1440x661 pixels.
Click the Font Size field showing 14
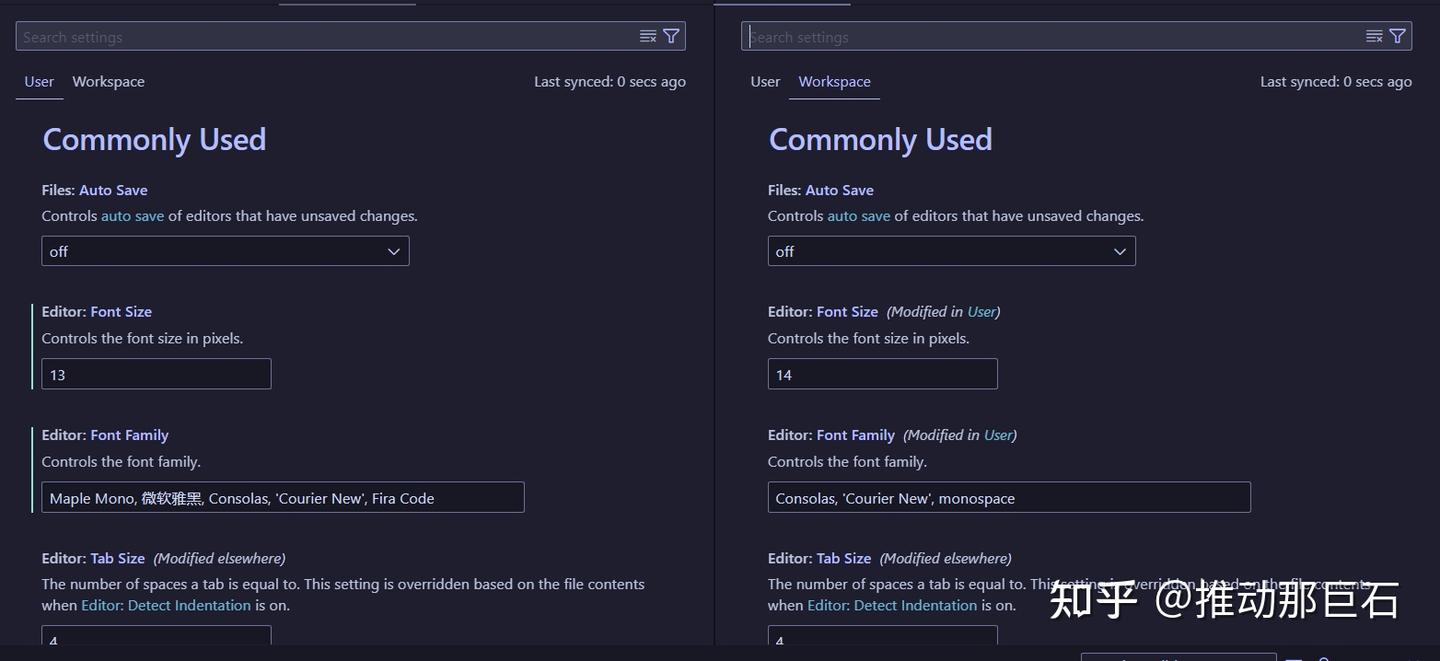point(882,374)
